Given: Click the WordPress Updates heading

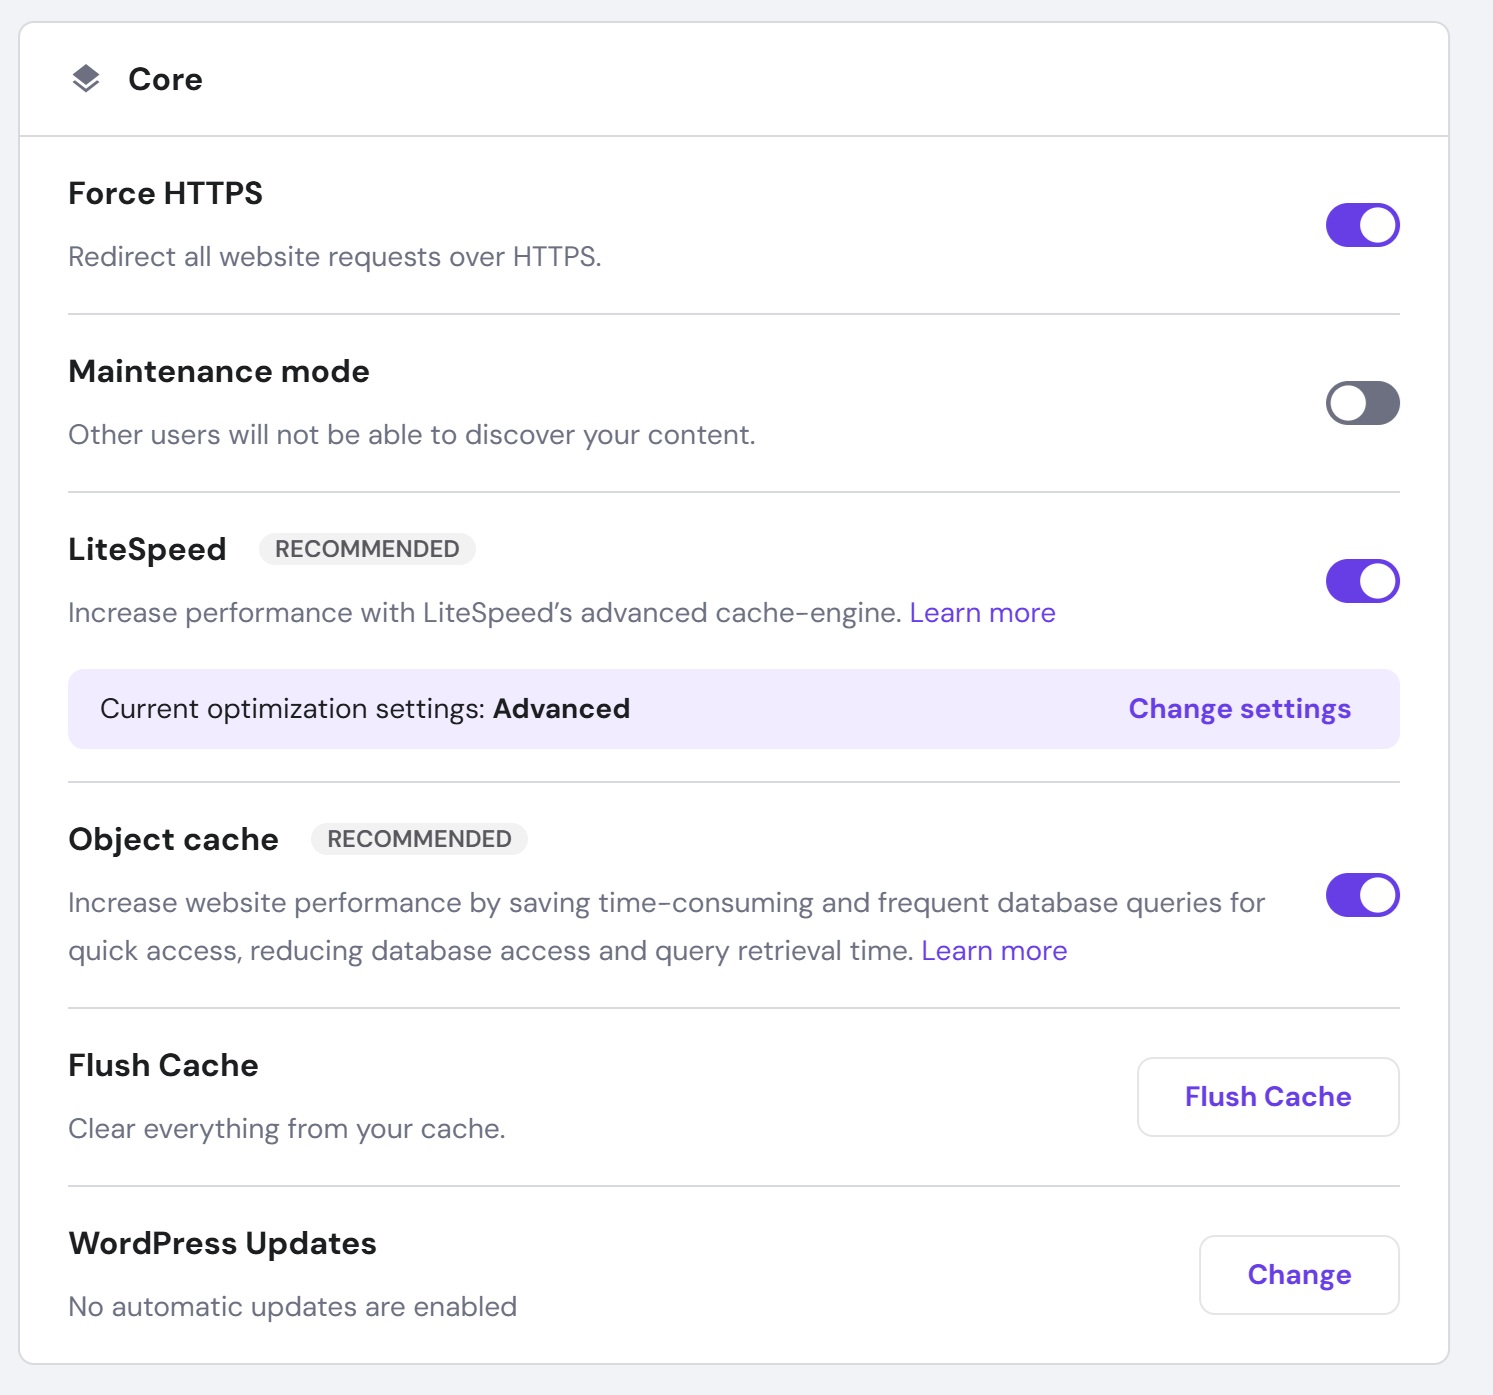Looking at the screenshot, I should (222, 1243).
